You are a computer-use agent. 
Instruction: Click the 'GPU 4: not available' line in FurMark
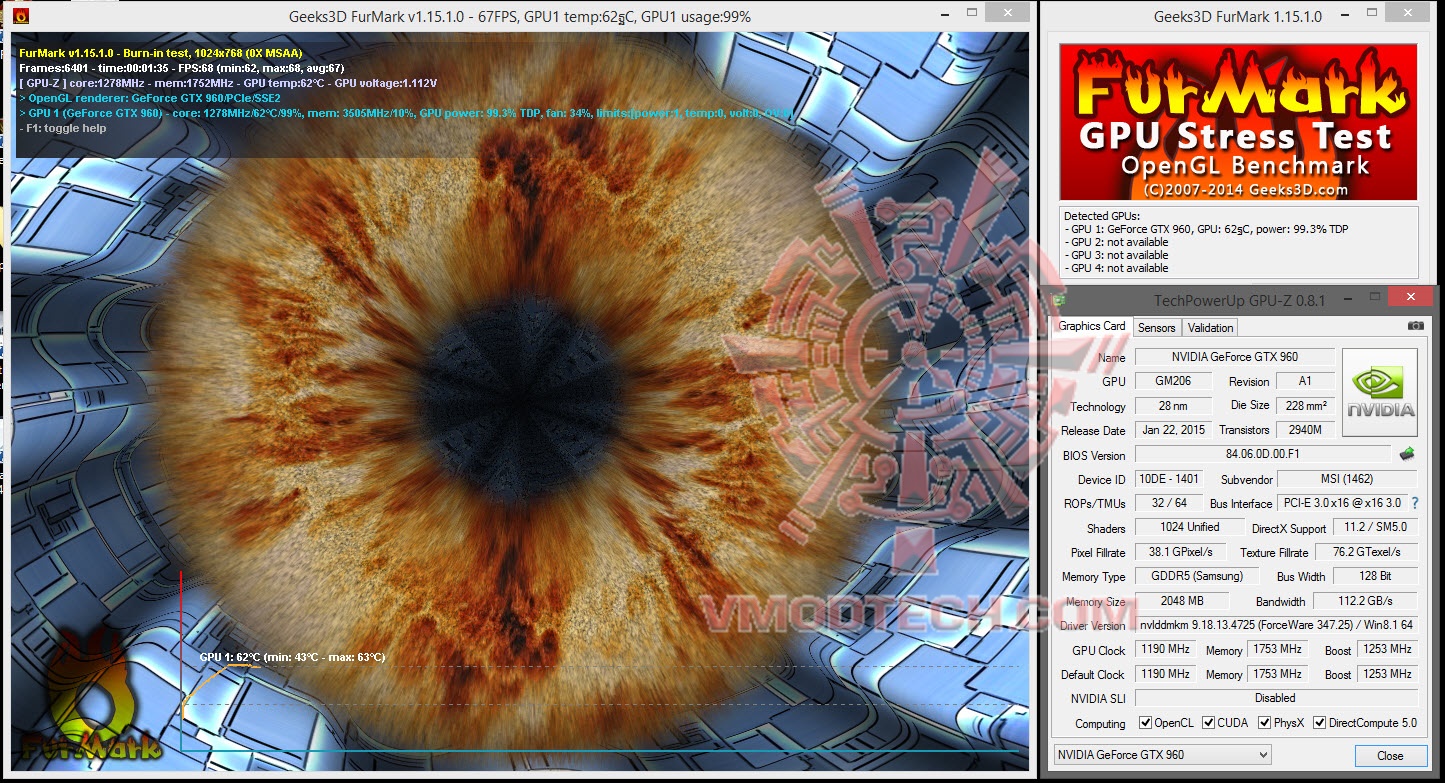pos(1115,268)
